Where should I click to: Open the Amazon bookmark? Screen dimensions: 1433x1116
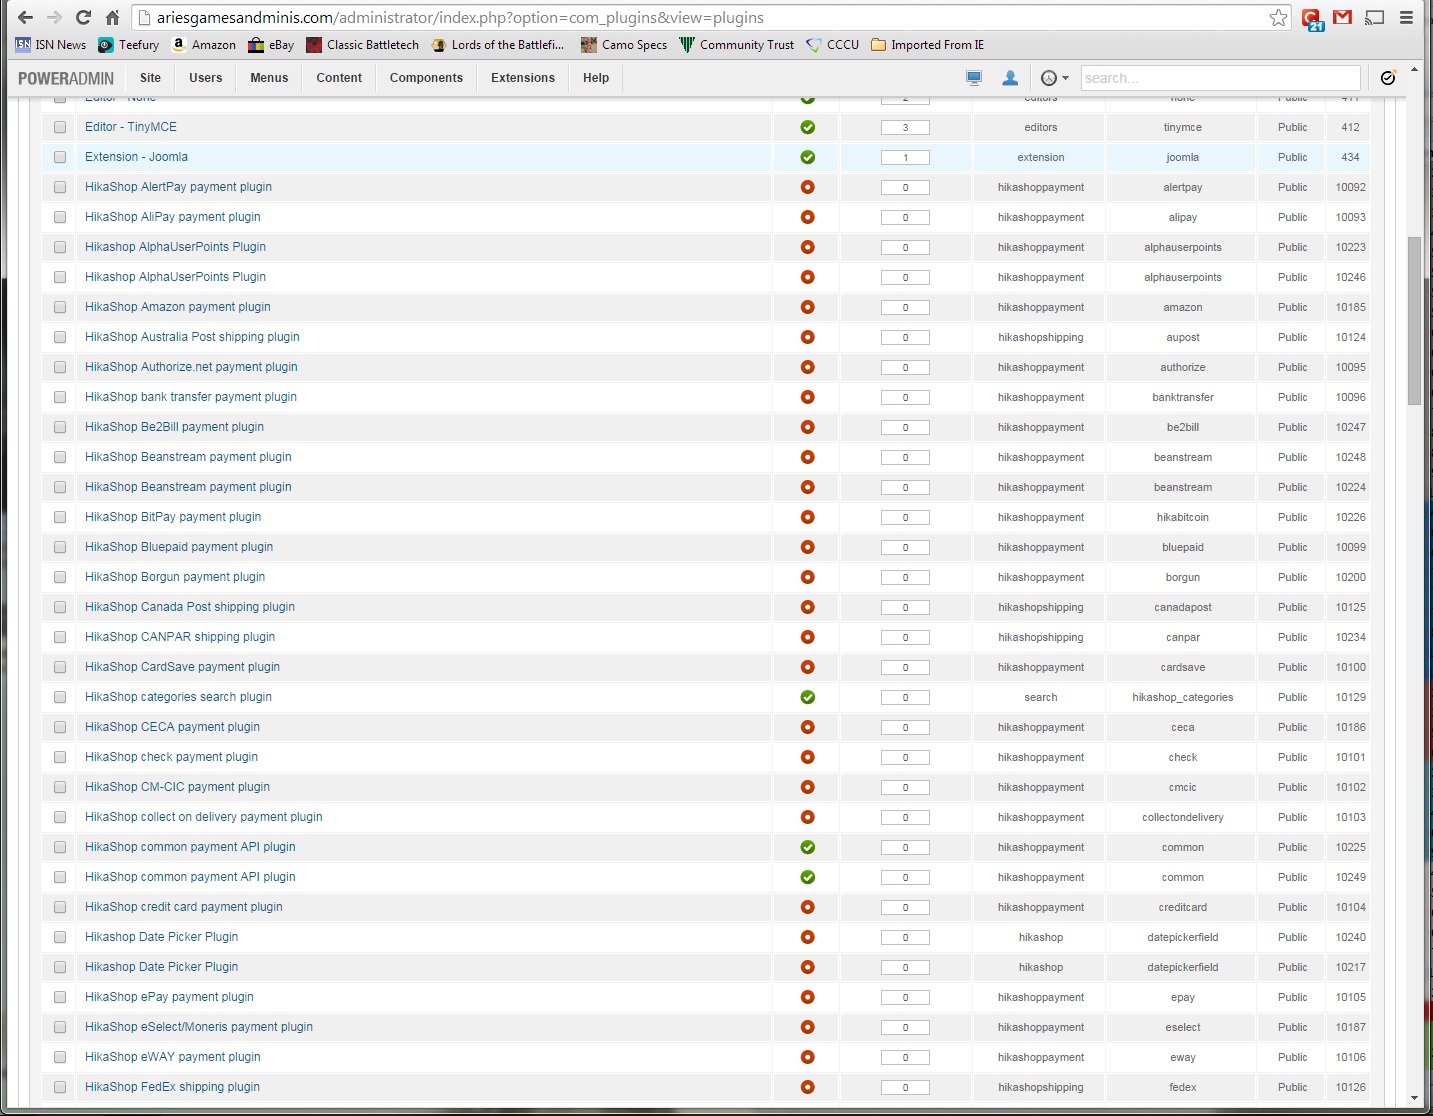click(x=204, y=45)
